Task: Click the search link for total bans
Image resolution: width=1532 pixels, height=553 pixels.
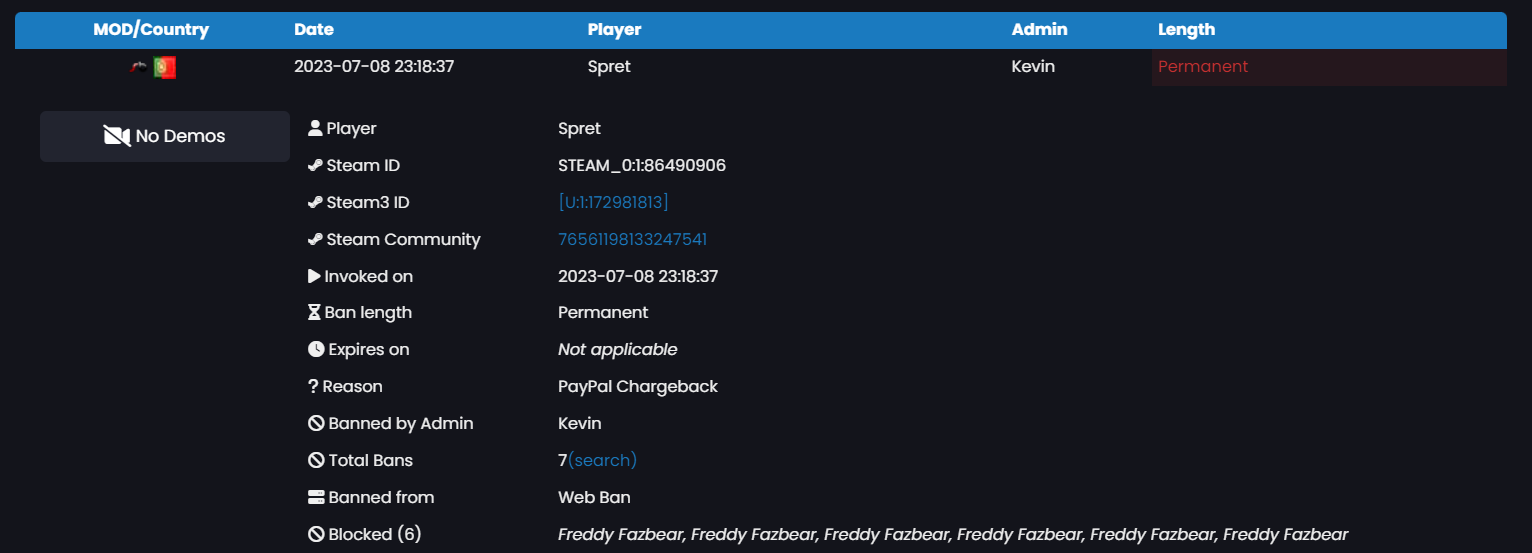Action: [x=602, y=460]
